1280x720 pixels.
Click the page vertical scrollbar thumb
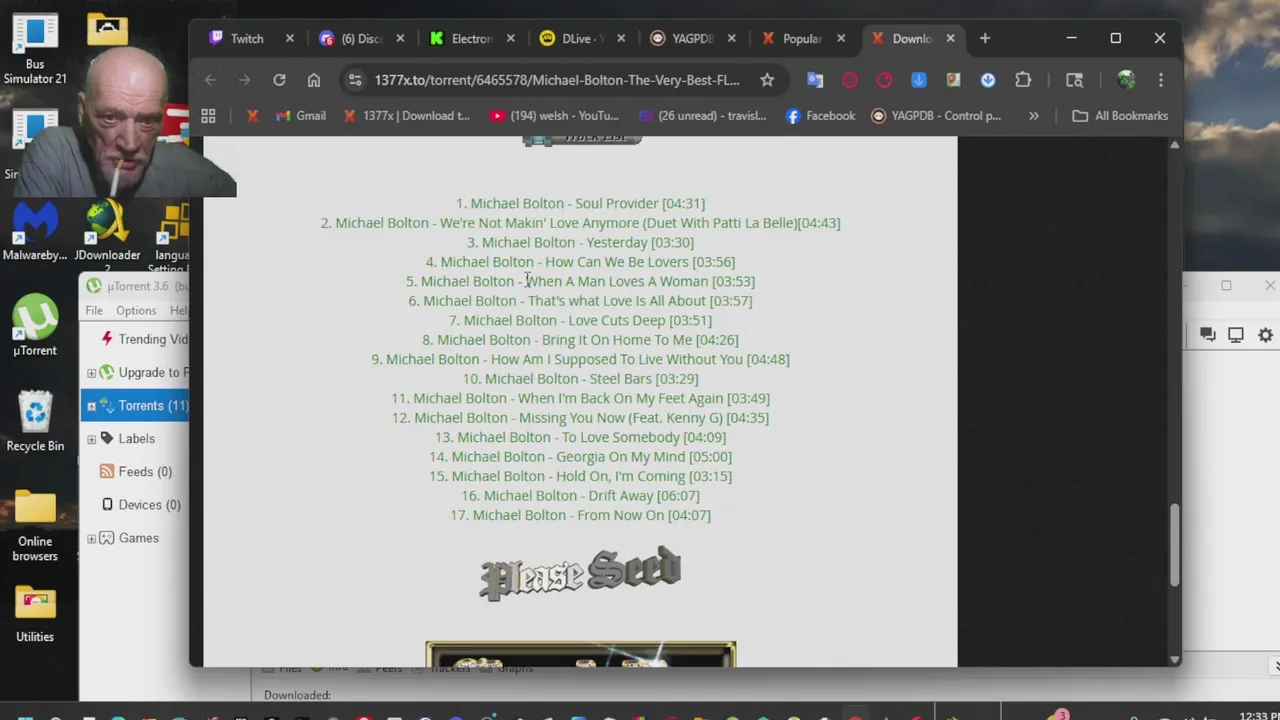point(1174,544)
